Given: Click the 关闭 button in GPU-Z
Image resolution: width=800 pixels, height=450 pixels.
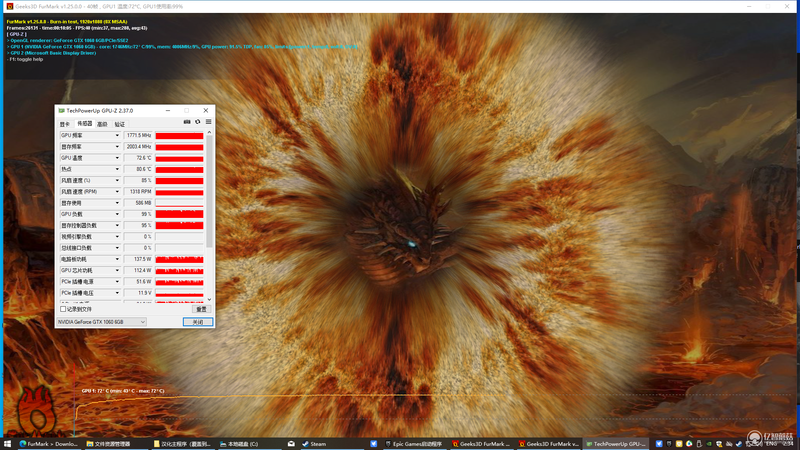Looking at the screenshot, I should pos(198,322).
